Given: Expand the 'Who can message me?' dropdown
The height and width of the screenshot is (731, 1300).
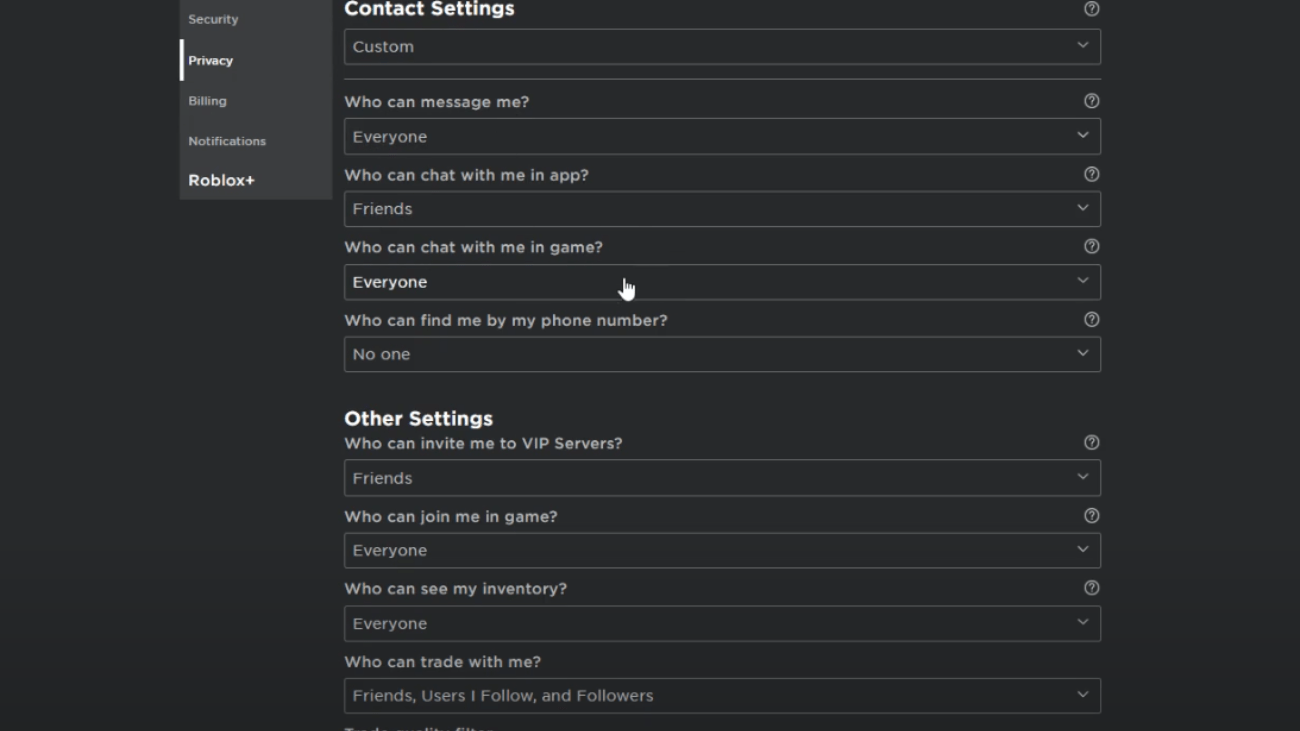Looking at the screenshot, I should coord(722,136).
